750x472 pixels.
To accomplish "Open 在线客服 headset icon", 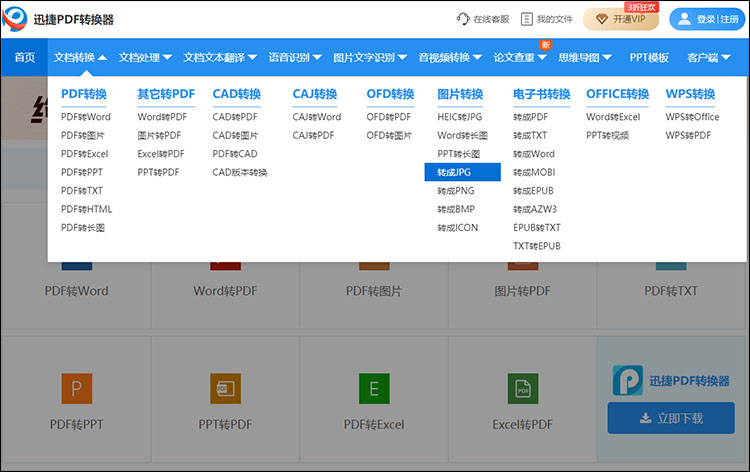I will click(x=463, y=19).
